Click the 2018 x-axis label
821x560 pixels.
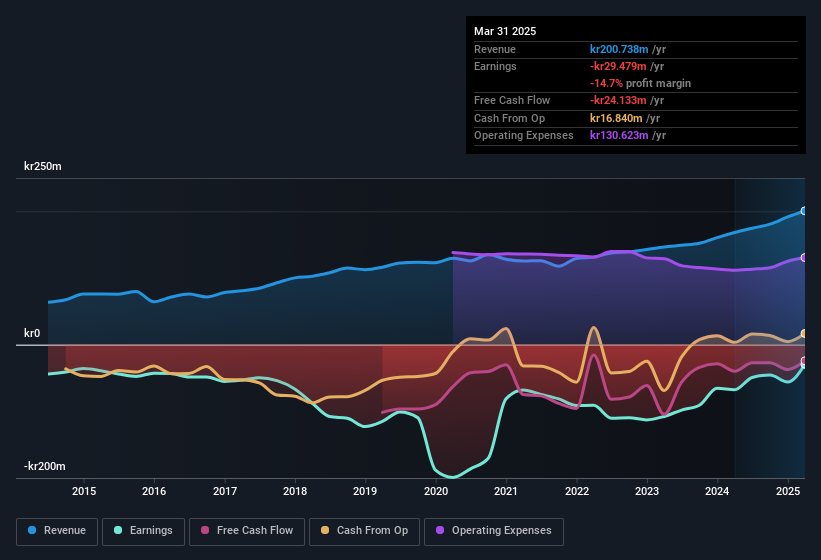pos(295,491)
